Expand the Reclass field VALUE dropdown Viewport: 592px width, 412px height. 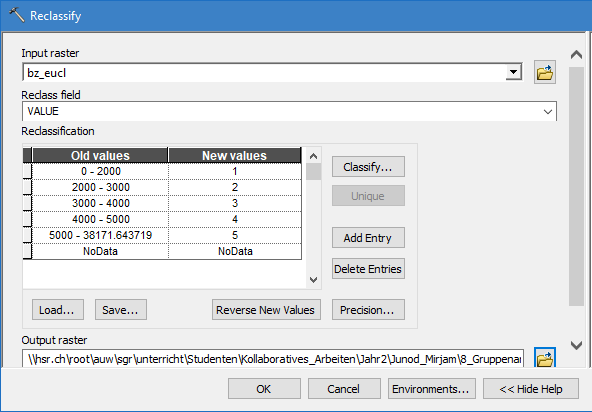click(x=547, y=111)
